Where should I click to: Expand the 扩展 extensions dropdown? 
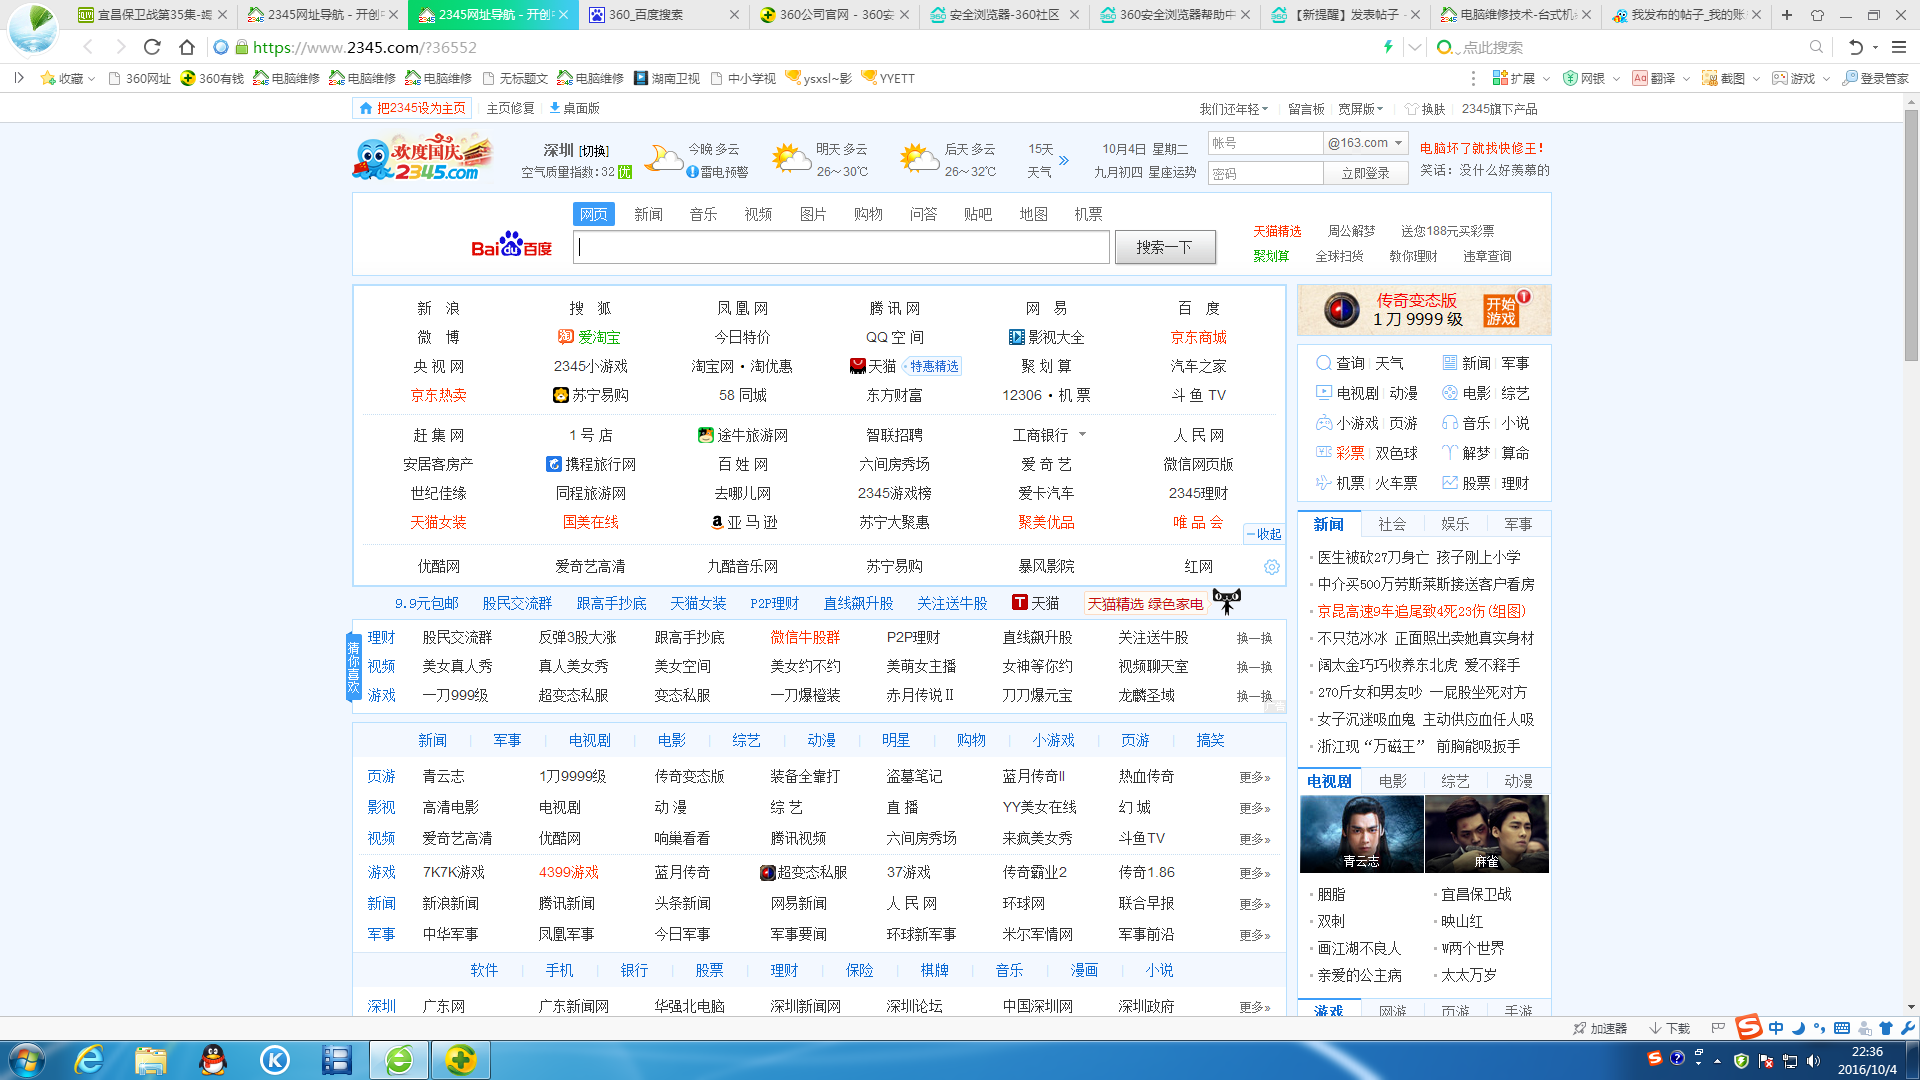[x=1546, y=78]
